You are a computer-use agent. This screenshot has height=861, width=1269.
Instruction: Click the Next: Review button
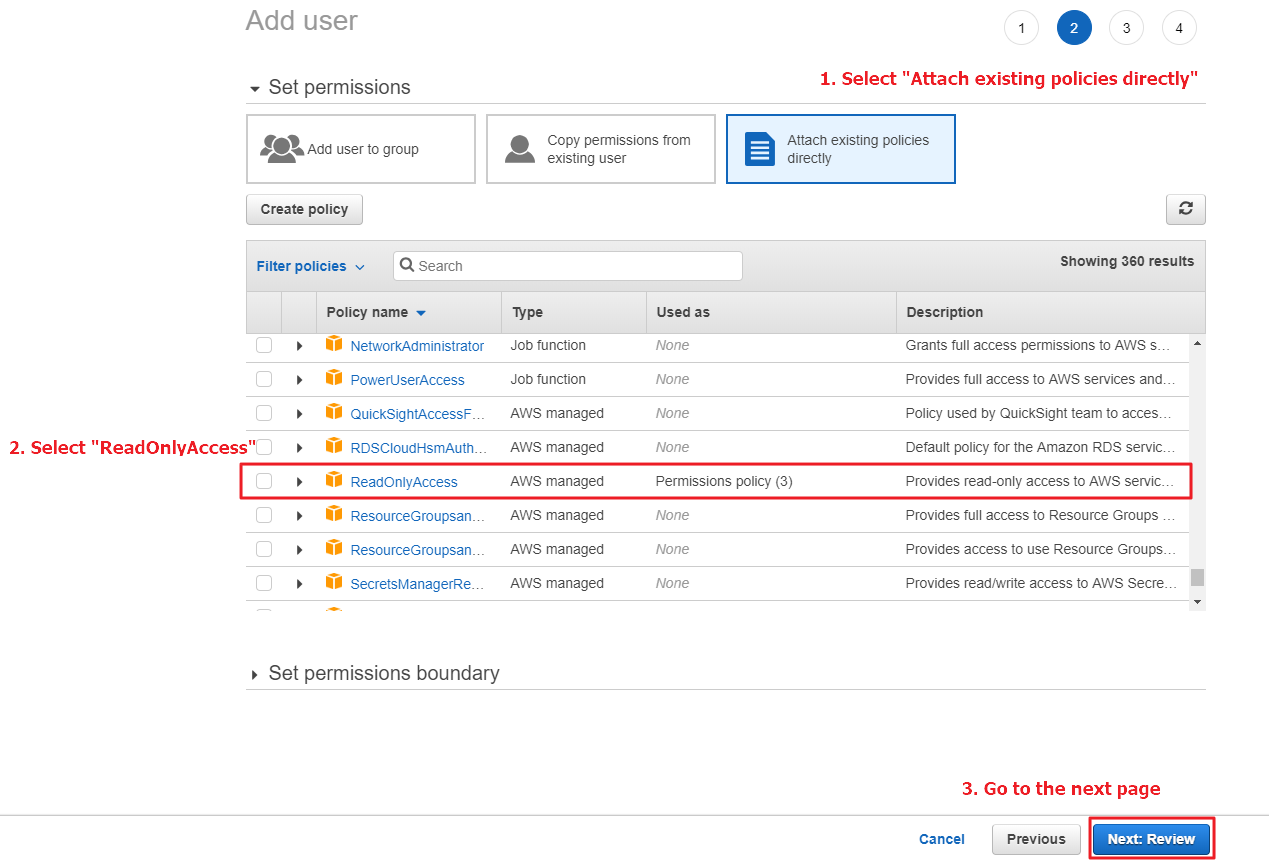tap(1151, 839)
